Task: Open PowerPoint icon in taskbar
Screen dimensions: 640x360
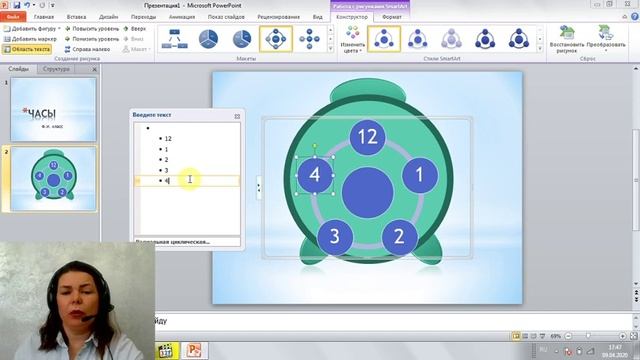Action: [194, 351]
